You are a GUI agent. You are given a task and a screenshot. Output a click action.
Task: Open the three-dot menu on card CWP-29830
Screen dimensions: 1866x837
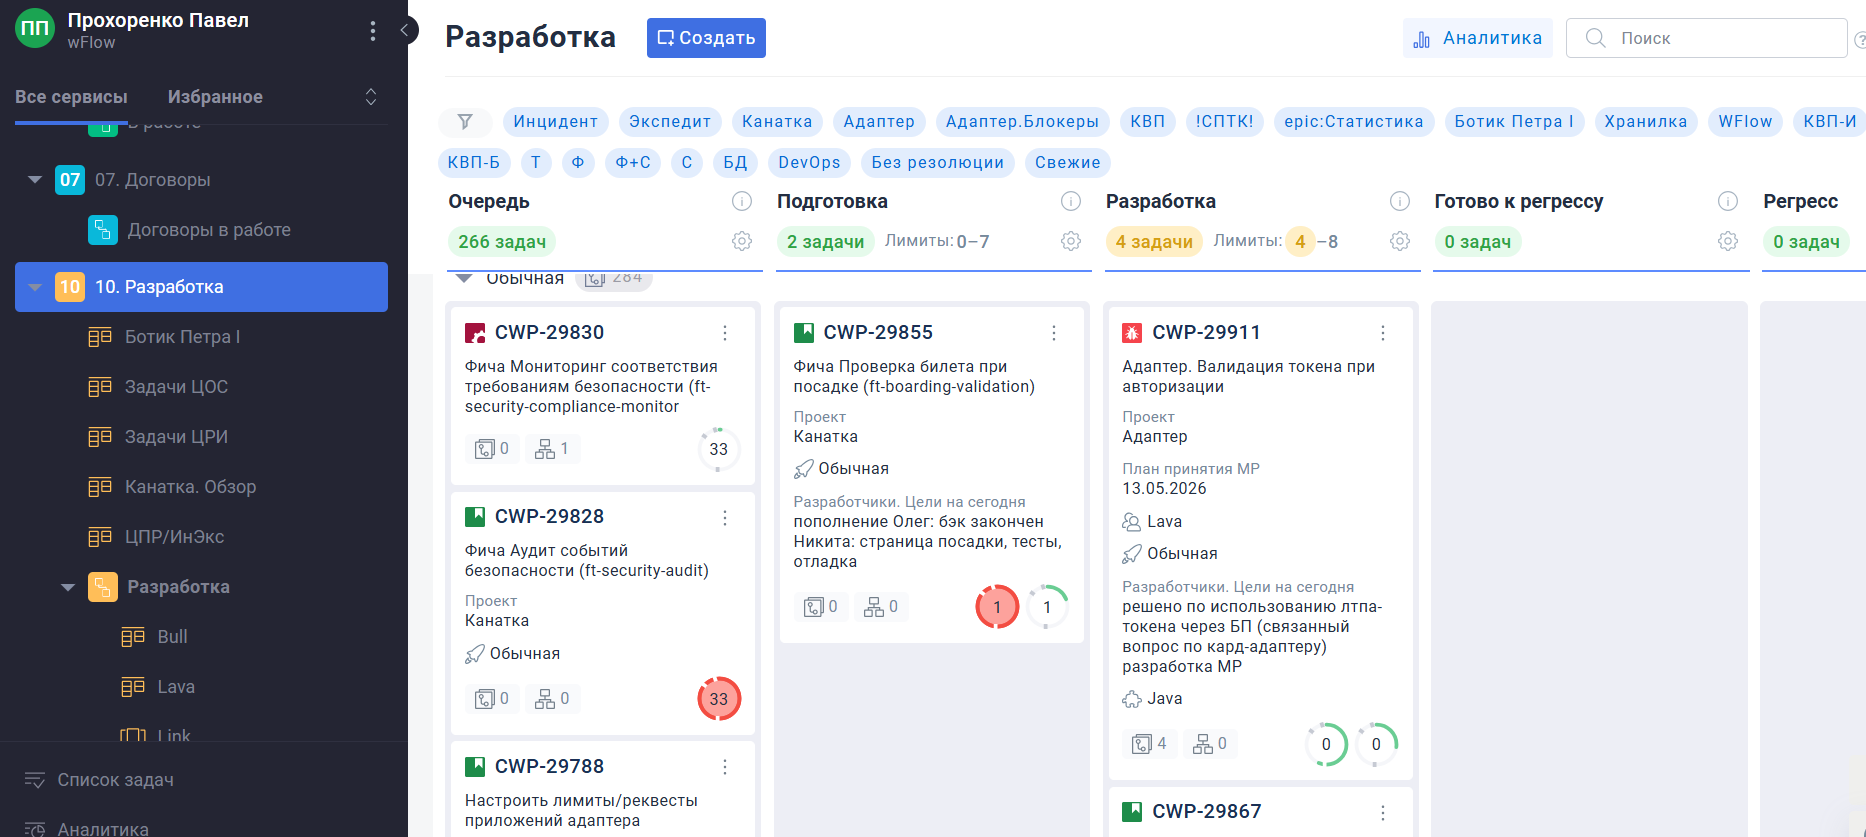pyautogui.click(x=725, y=333)
